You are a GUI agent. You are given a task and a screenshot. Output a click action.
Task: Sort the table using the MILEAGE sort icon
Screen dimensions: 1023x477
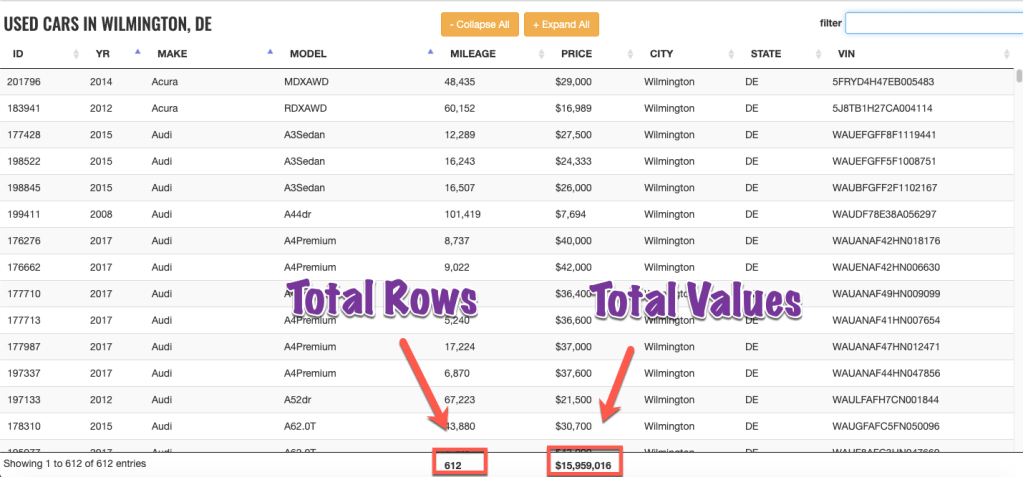click(x=540, y=54)
